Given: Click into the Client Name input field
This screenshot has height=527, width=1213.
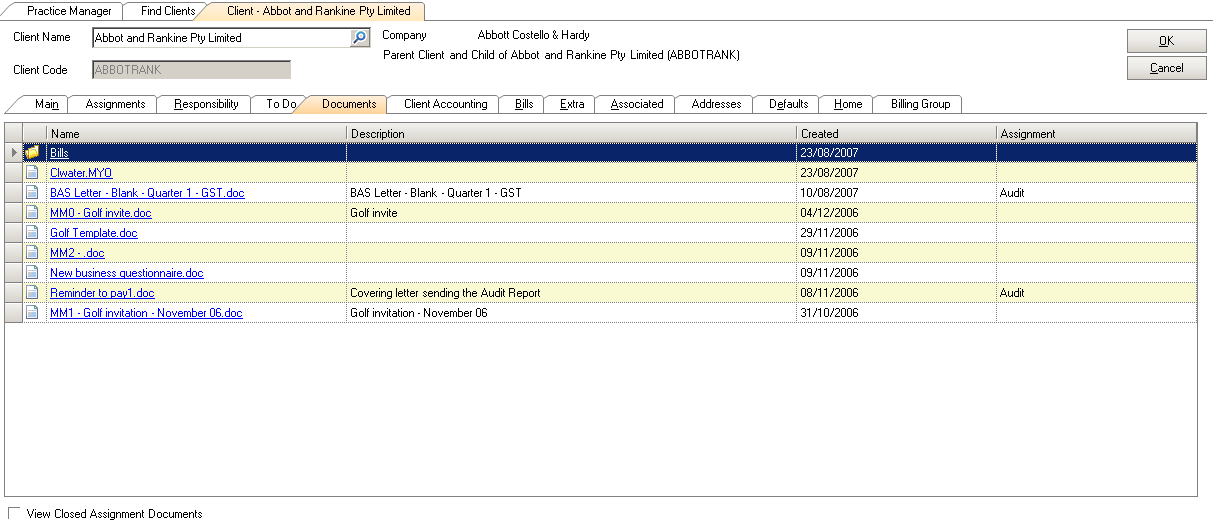Looking at the screenshot, I should 220,38.
